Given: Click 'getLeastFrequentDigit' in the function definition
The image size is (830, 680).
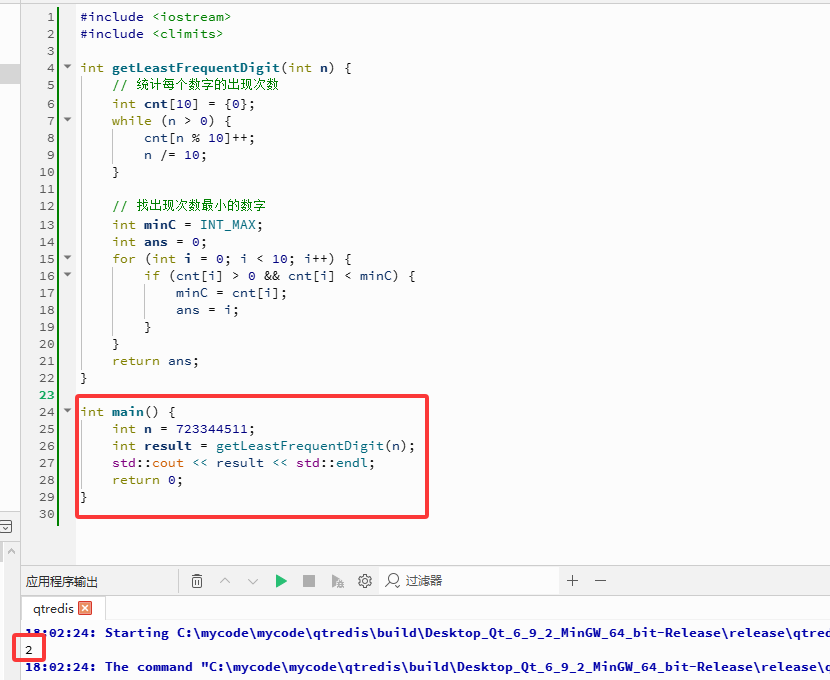Looking at the screenshot, I should point(196,68).
